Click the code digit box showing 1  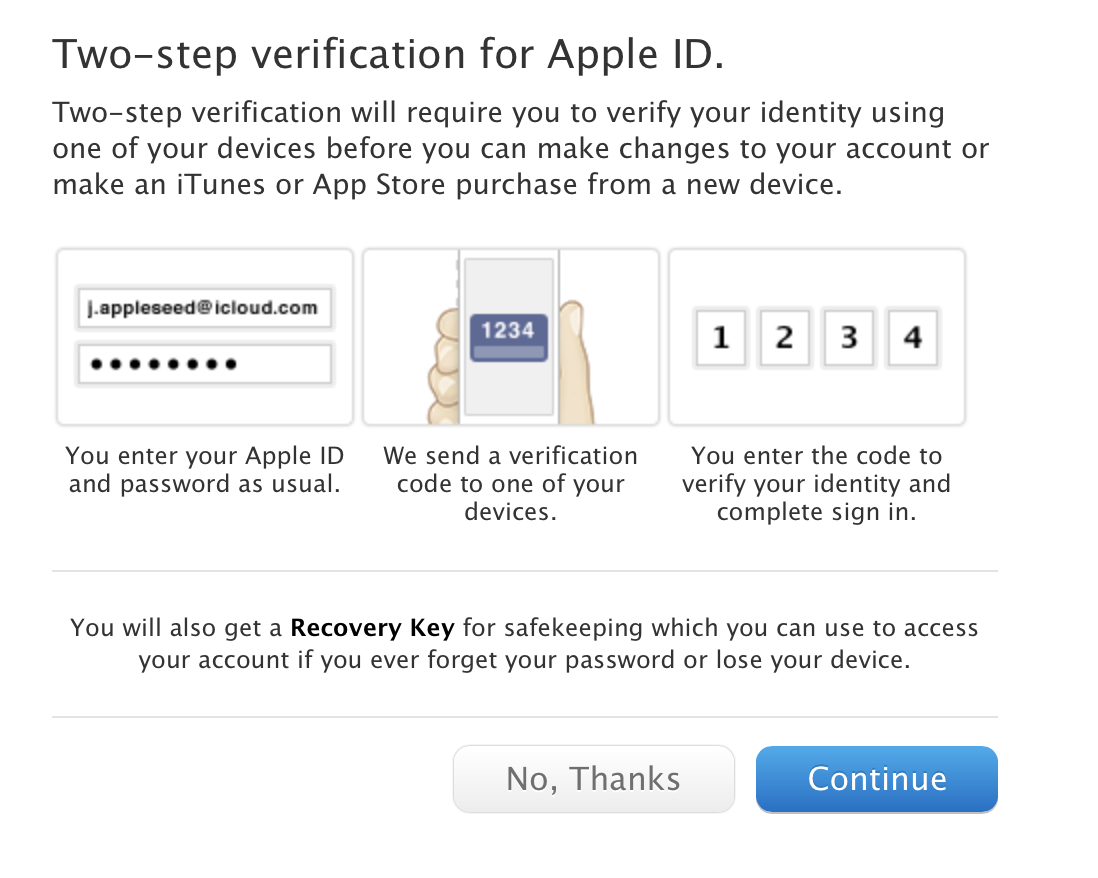(x=720, y=337)
